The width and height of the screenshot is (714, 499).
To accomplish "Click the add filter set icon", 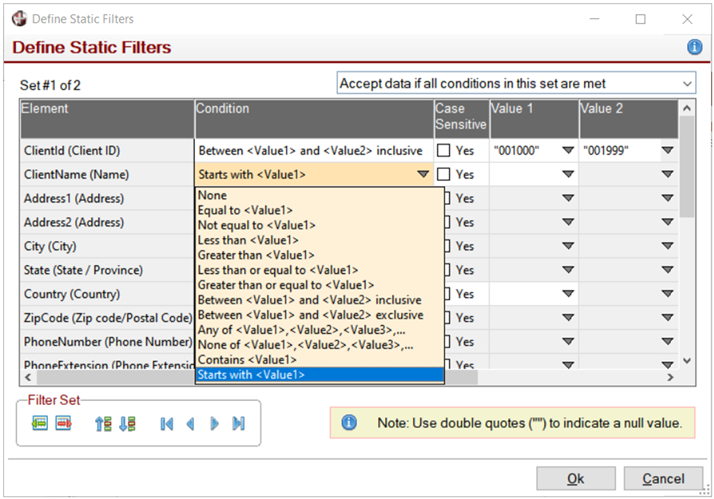I will 40,423.
